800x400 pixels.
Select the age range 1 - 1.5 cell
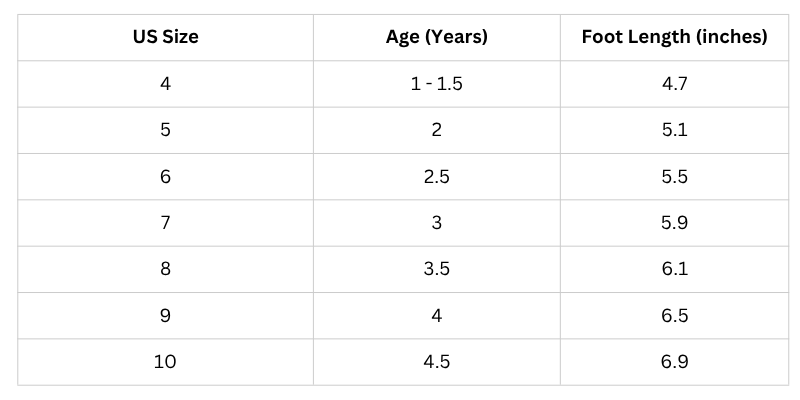[437, 84]
